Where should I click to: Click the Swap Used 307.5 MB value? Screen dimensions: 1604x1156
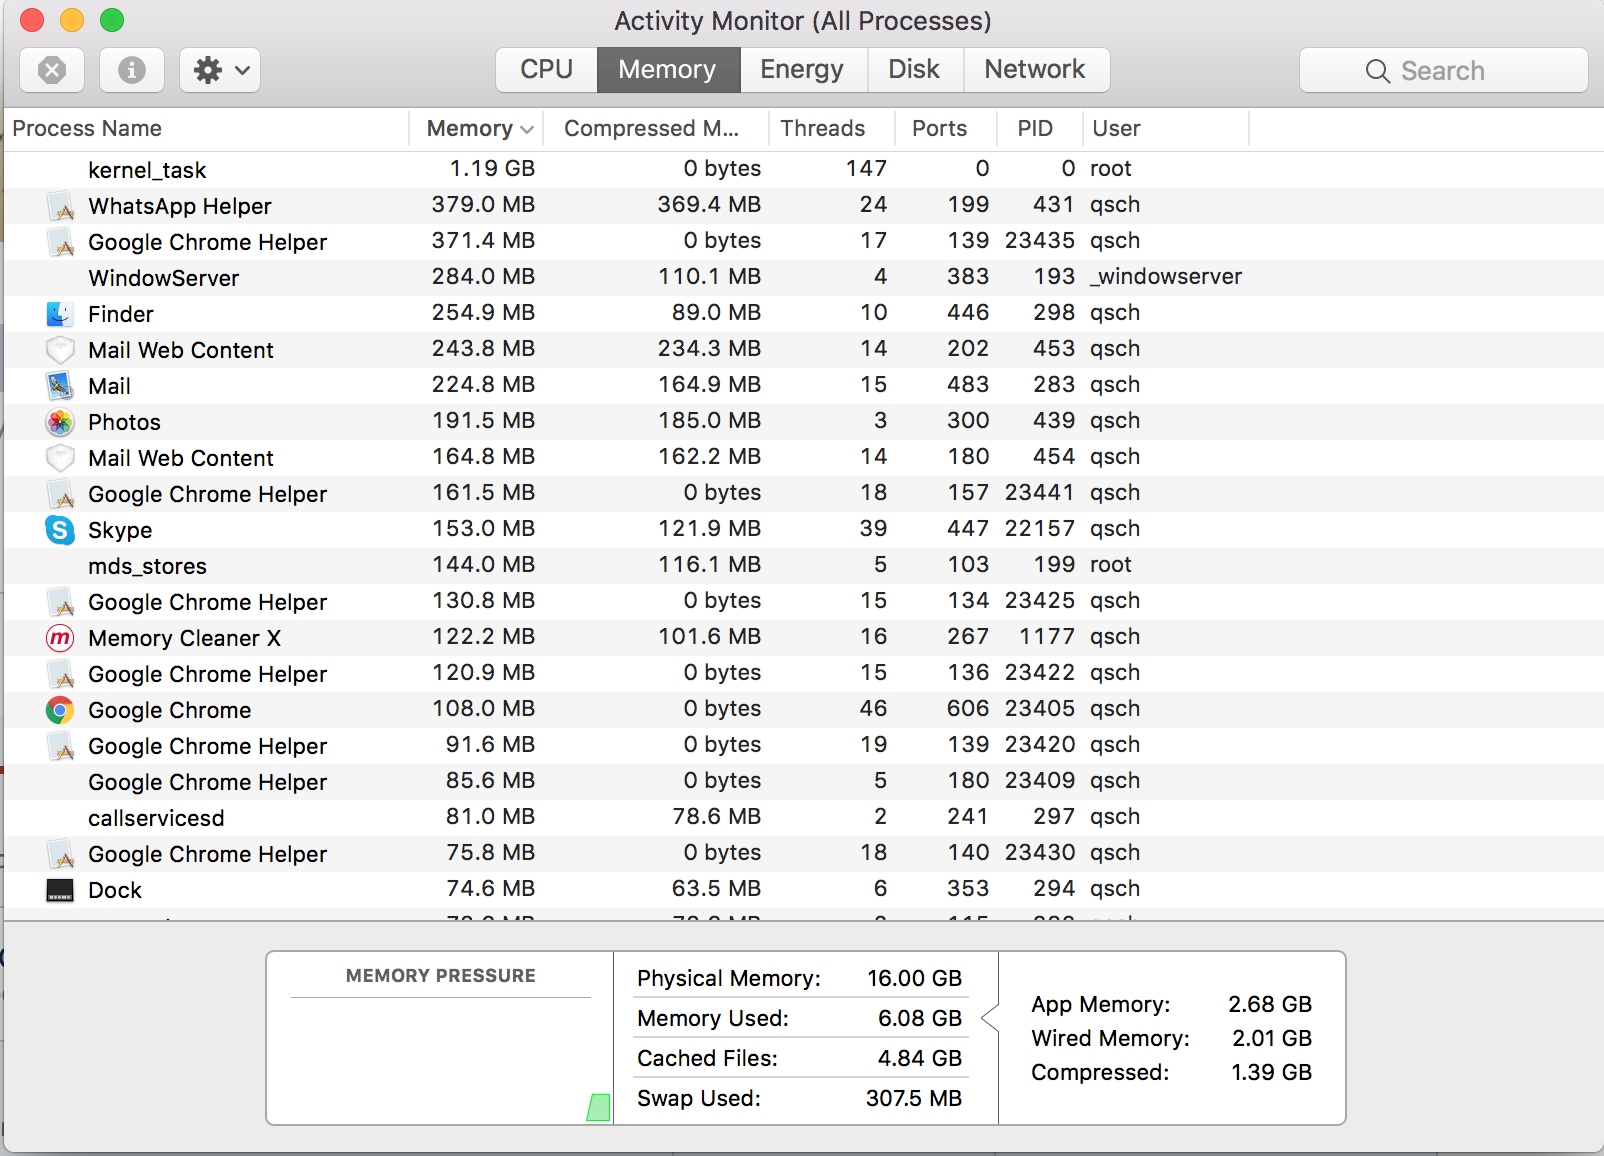click(x=914, y=1098)
